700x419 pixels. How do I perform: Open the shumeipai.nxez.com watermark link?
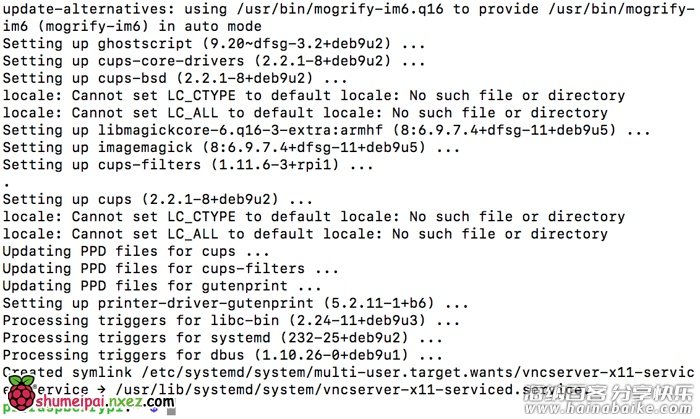(105, 402)
